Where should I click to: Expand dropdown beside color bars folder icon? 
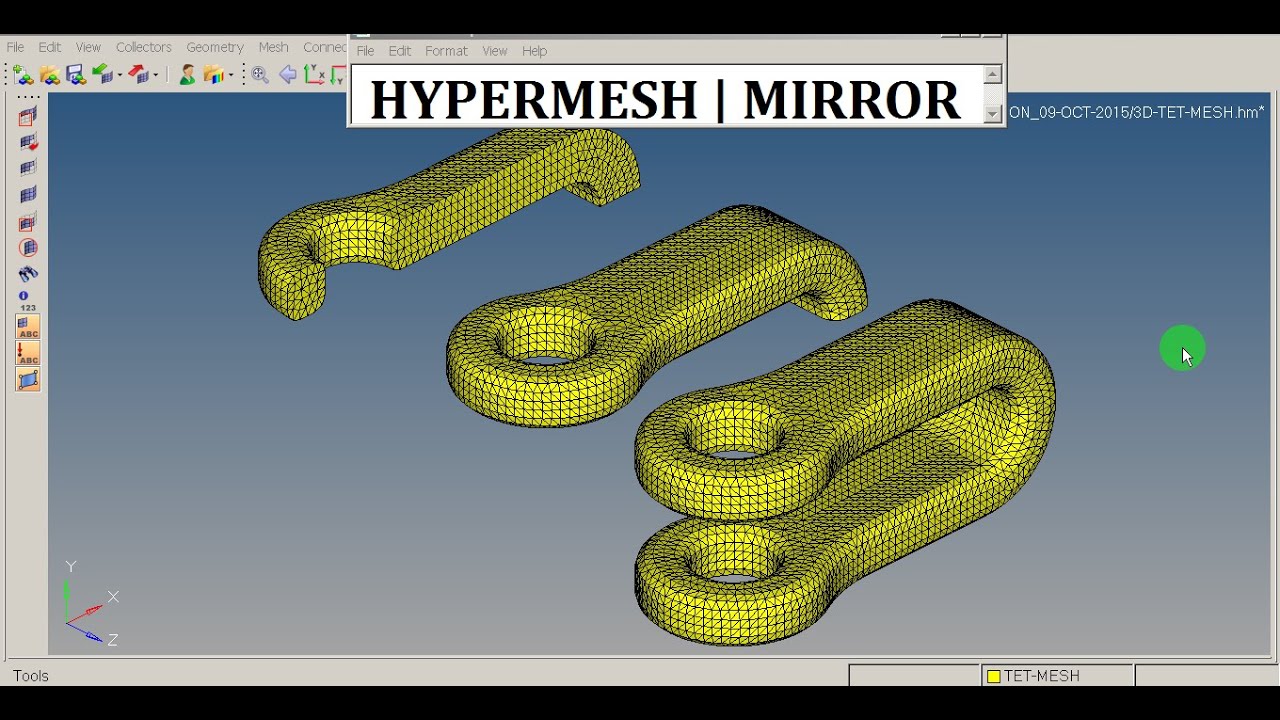[x=231, y=76]
